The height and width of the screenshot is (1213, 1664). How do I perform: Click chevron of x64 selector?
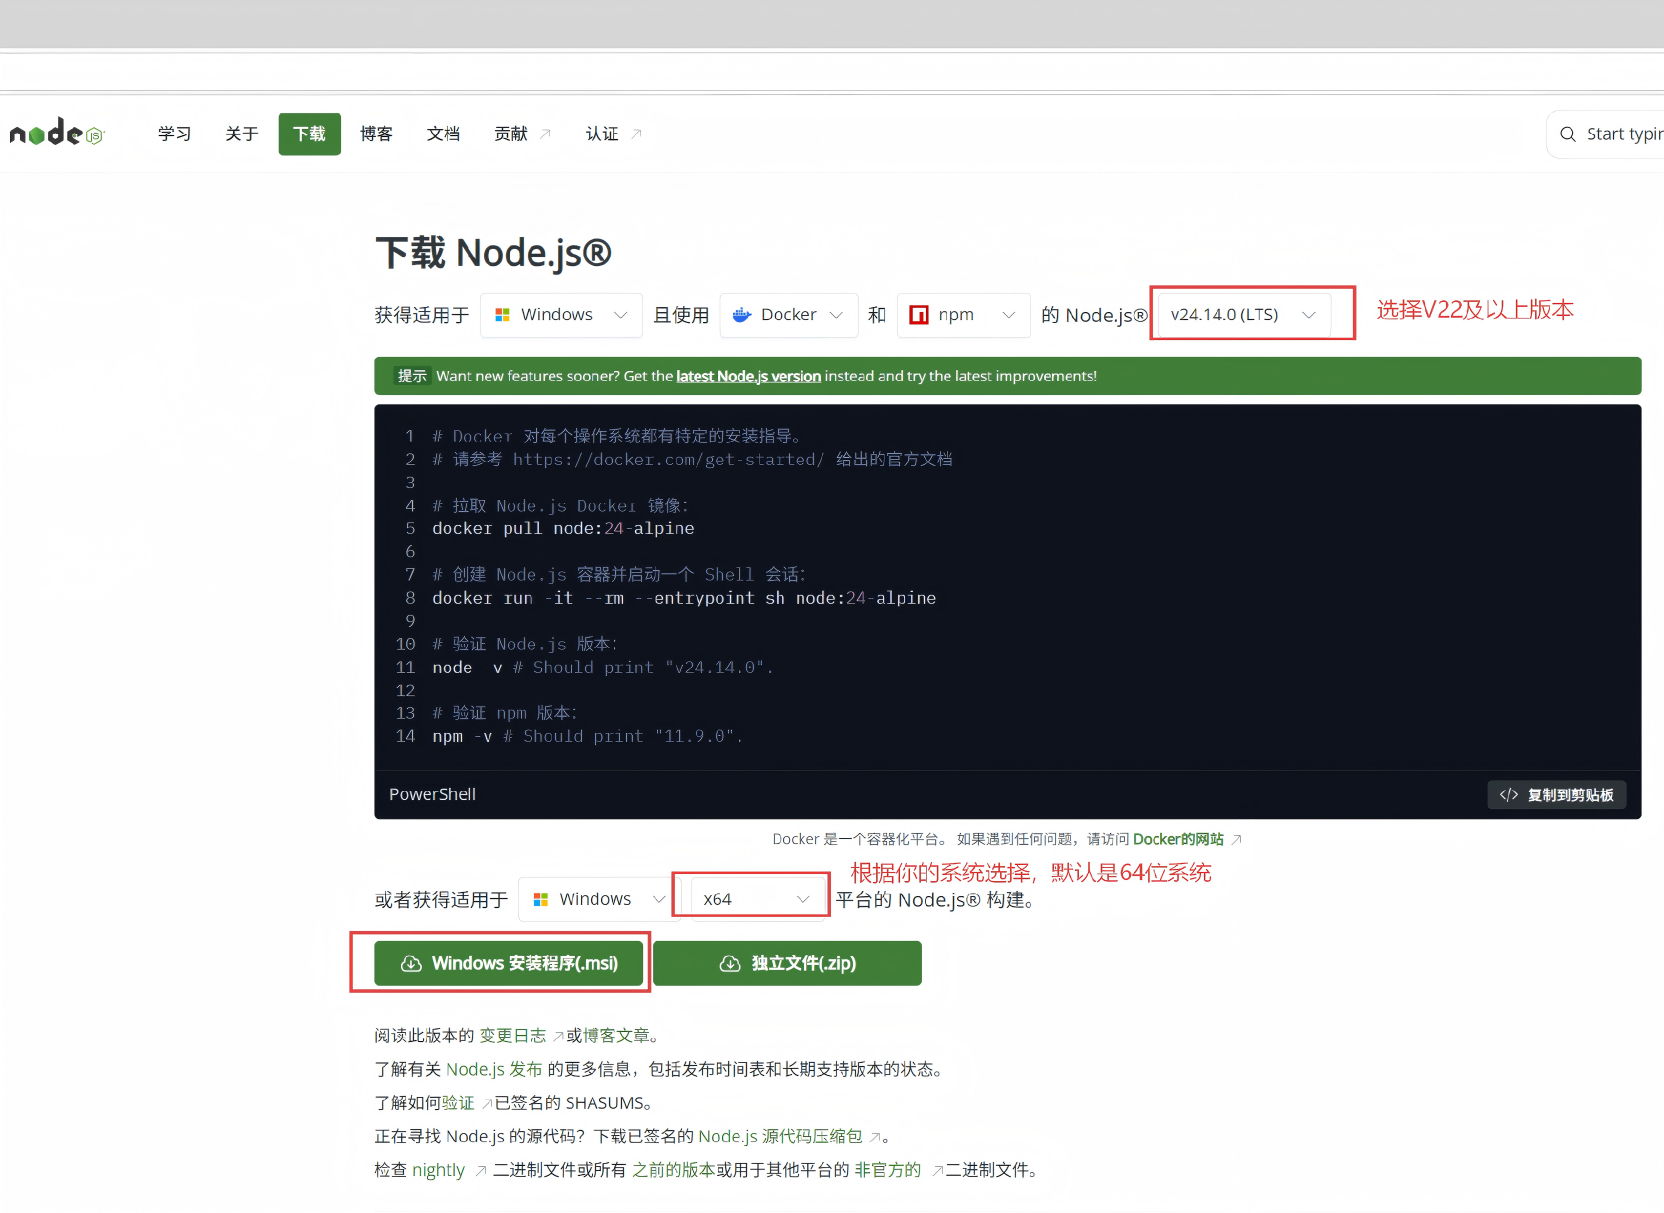click(x=802, y=900)
